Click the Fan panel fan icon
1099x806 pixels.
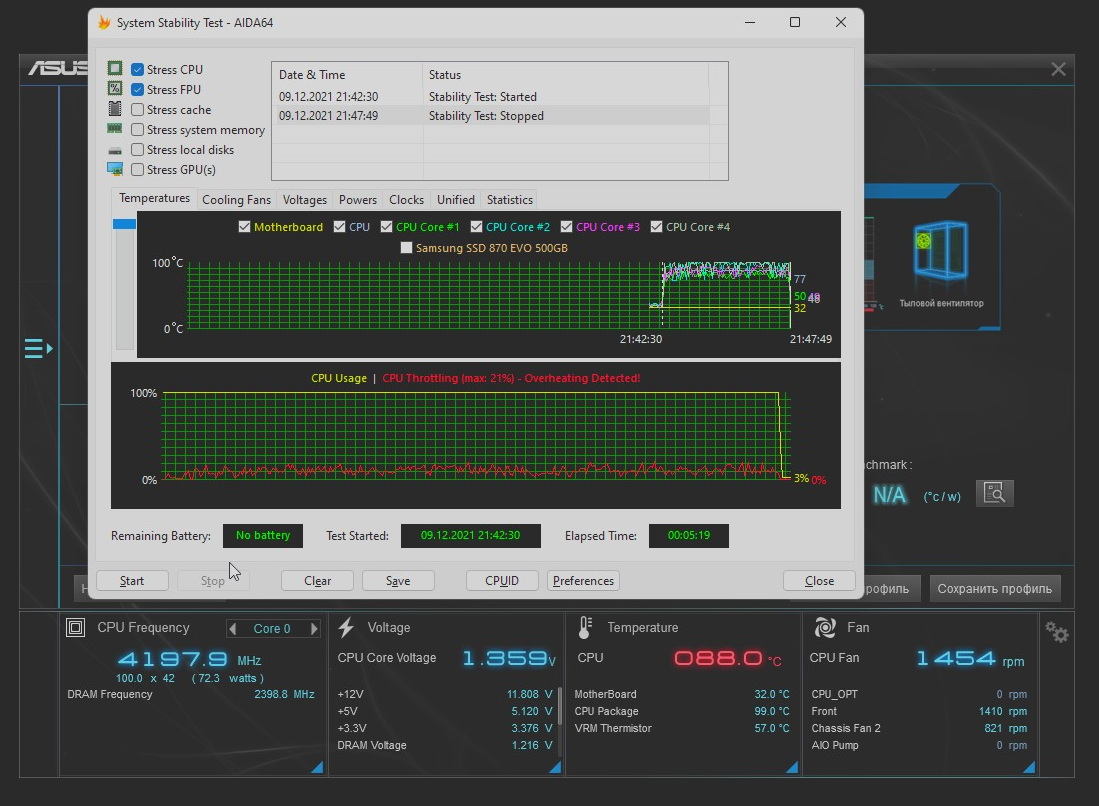pyautogui.click(x=825, y=627)
